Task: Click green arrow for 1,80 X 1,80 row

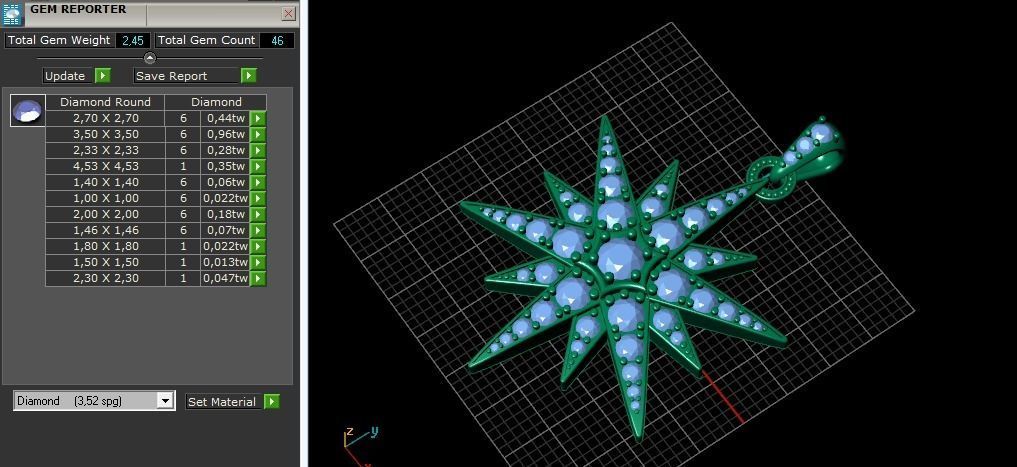Action: pyautogui.click(x=258, y=246)
